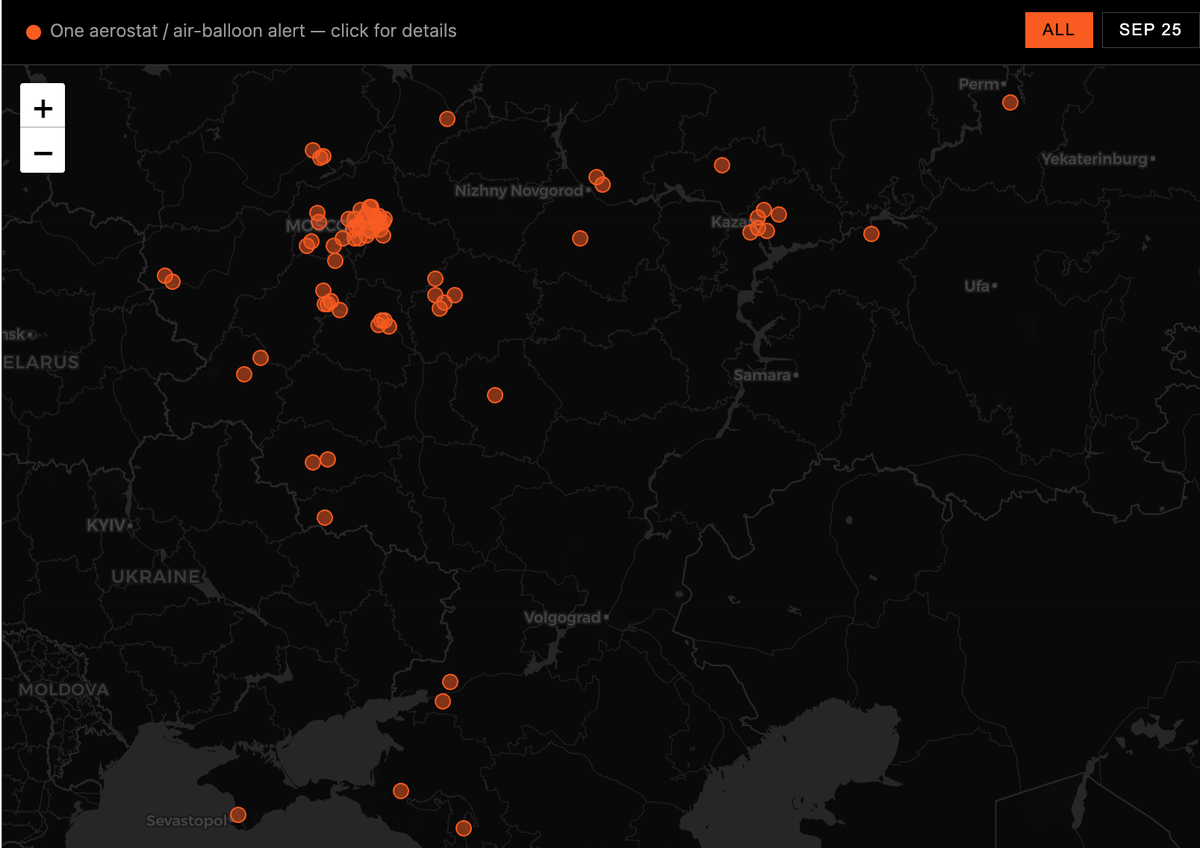
Task: Open the lone marker east of Crimea's coast
Action: tap(401, 791)
